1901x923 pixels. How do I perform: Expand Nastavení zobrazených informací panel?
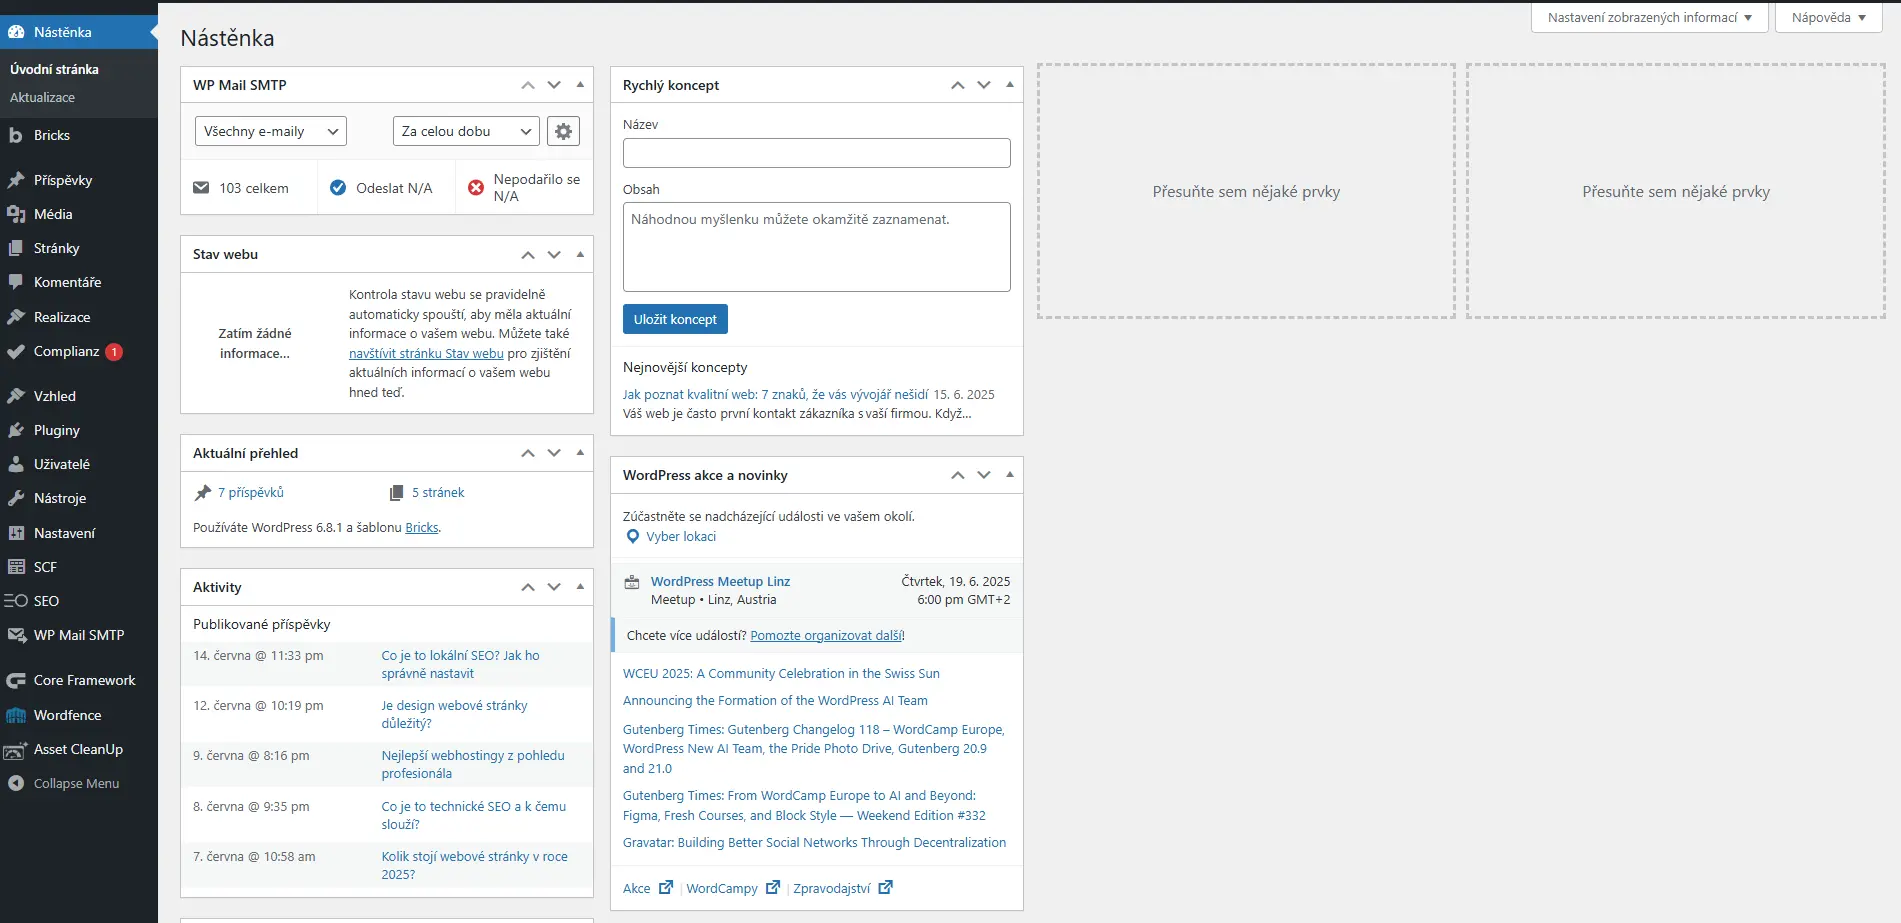(1649, 17)
